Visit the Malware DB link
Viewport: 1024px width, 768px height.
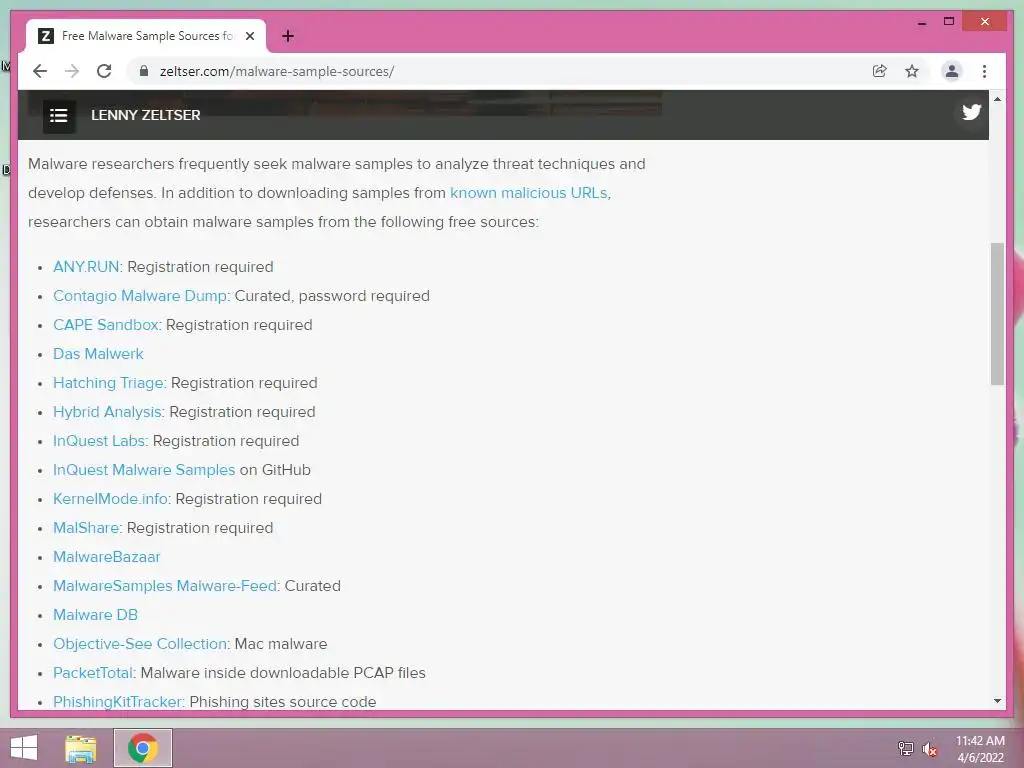tap(95, 615)
